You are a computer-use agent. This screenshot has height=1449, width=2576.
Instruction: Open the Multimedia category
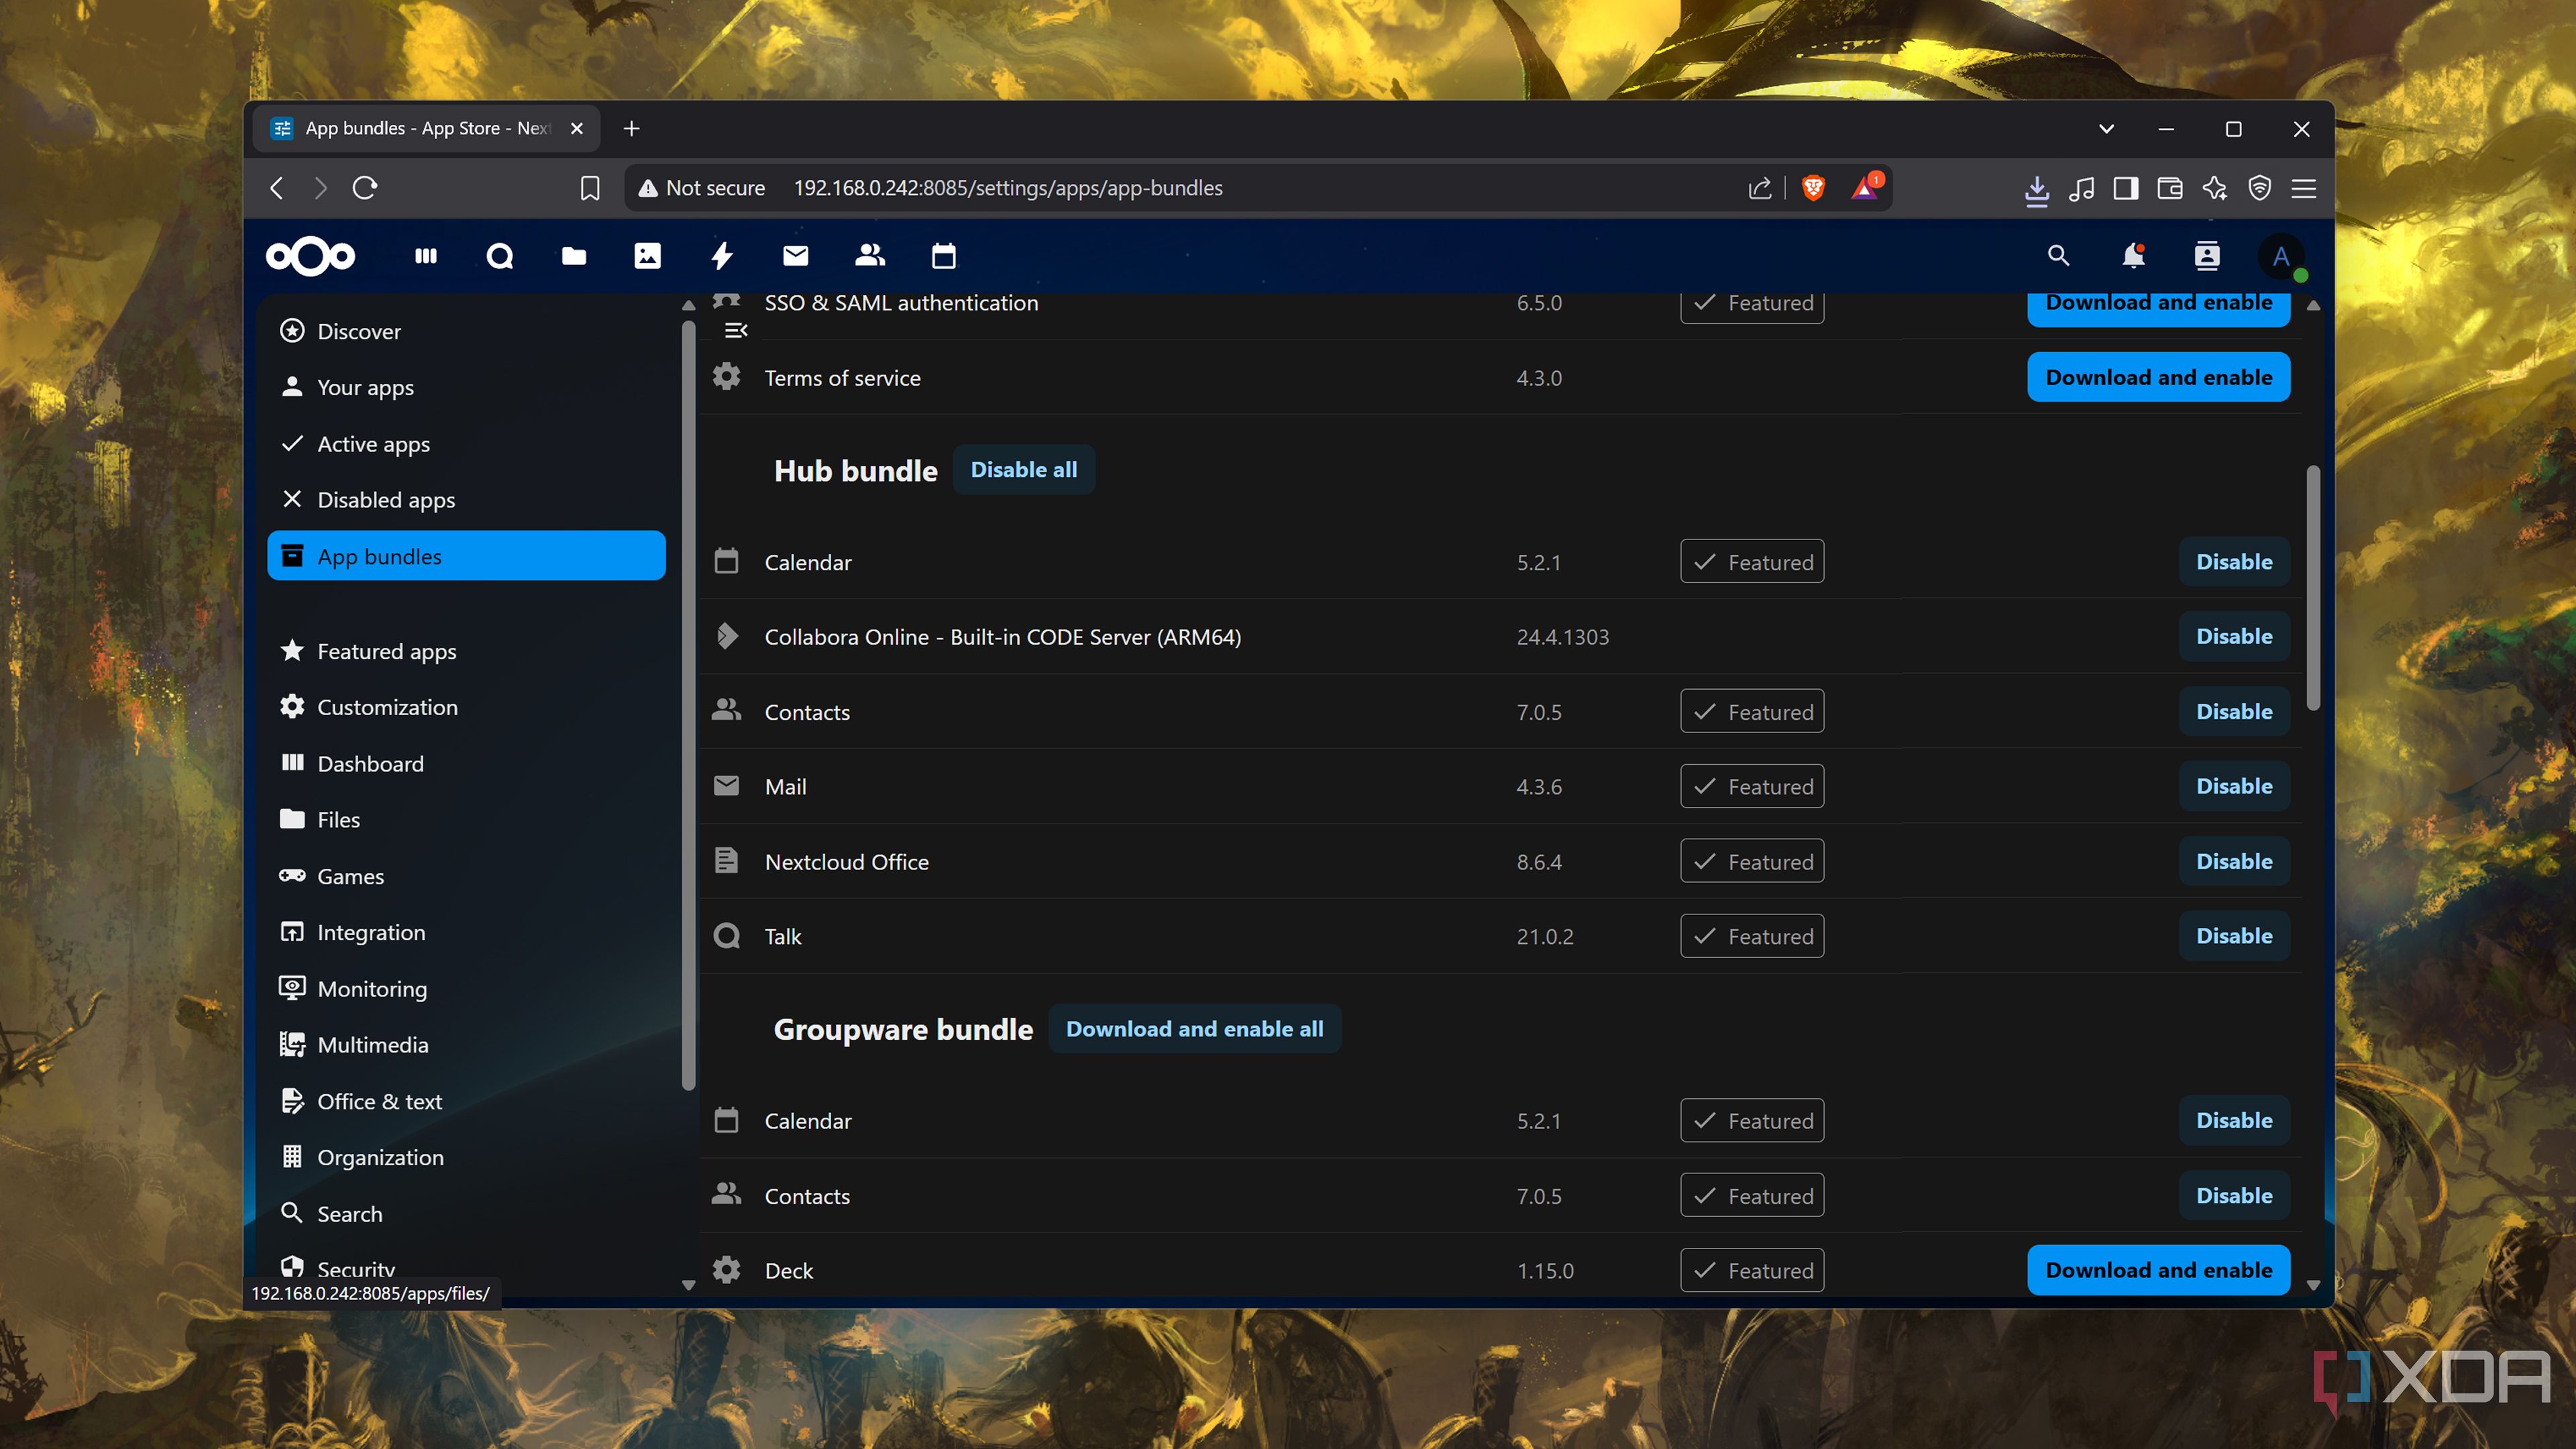click(466, 1044)
